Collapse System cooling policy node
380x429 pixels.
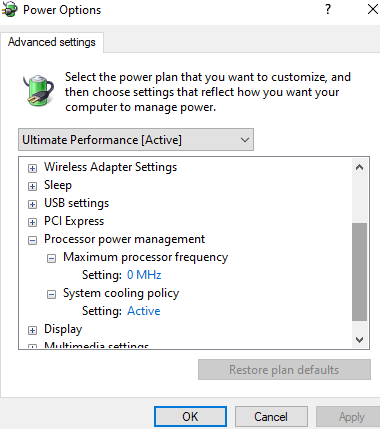point(51,294)
